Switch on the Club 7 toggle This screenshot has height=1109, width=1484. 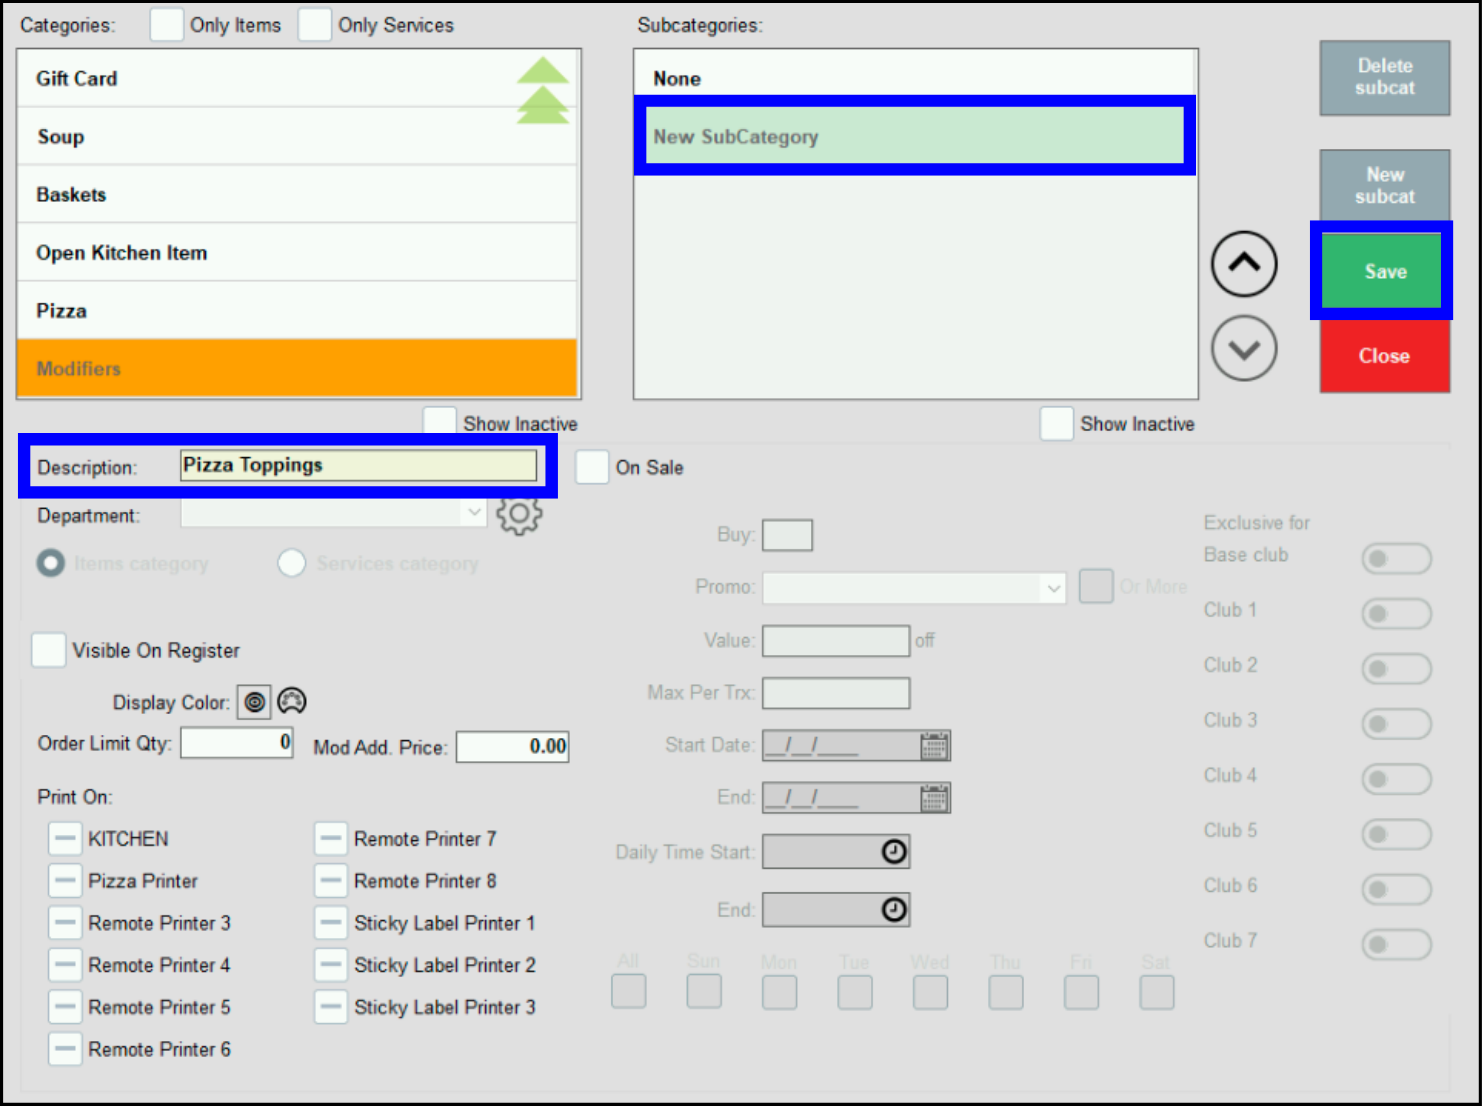click(1397, 944)
